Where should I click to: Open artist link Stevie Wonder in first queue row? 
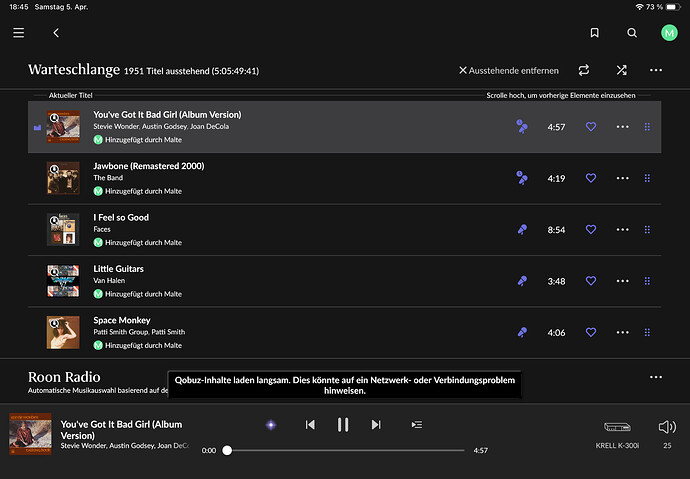tap(116, 126)
